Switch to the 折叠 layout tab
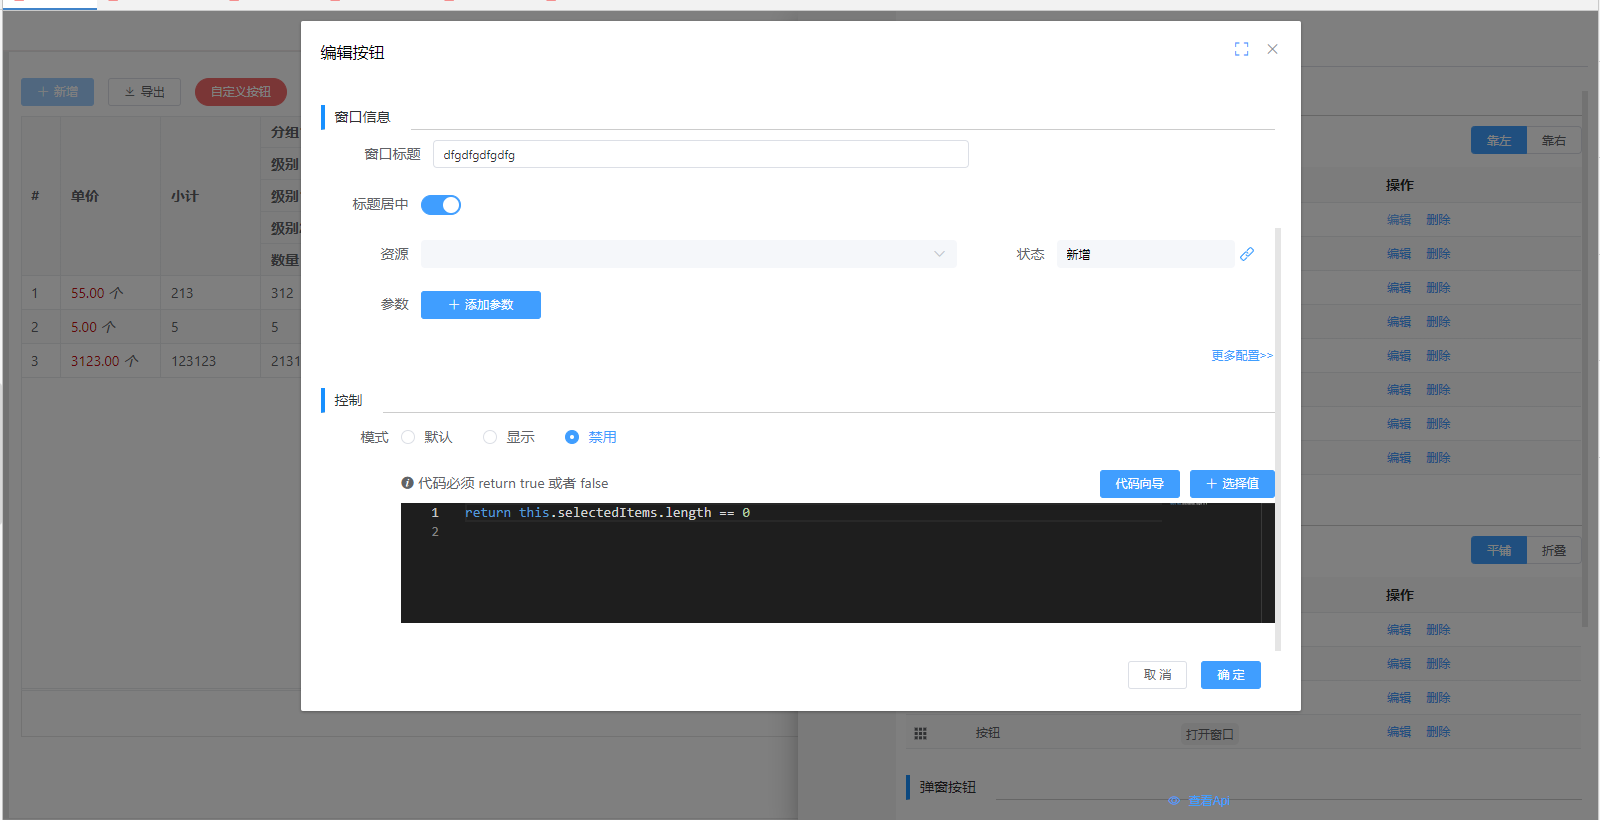This screenshot has height=820, width=1600. coord(1553,551)
